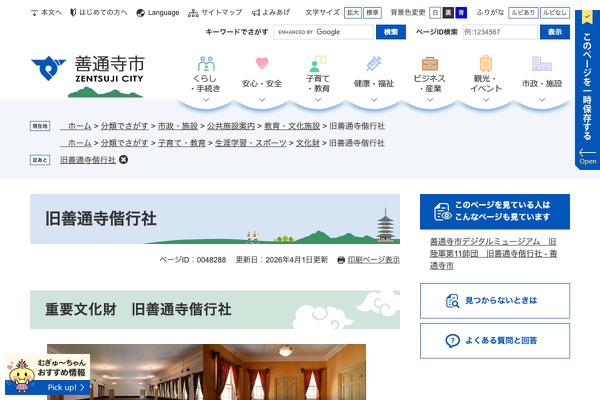Open the Language globe link

(x=158, y=13)
